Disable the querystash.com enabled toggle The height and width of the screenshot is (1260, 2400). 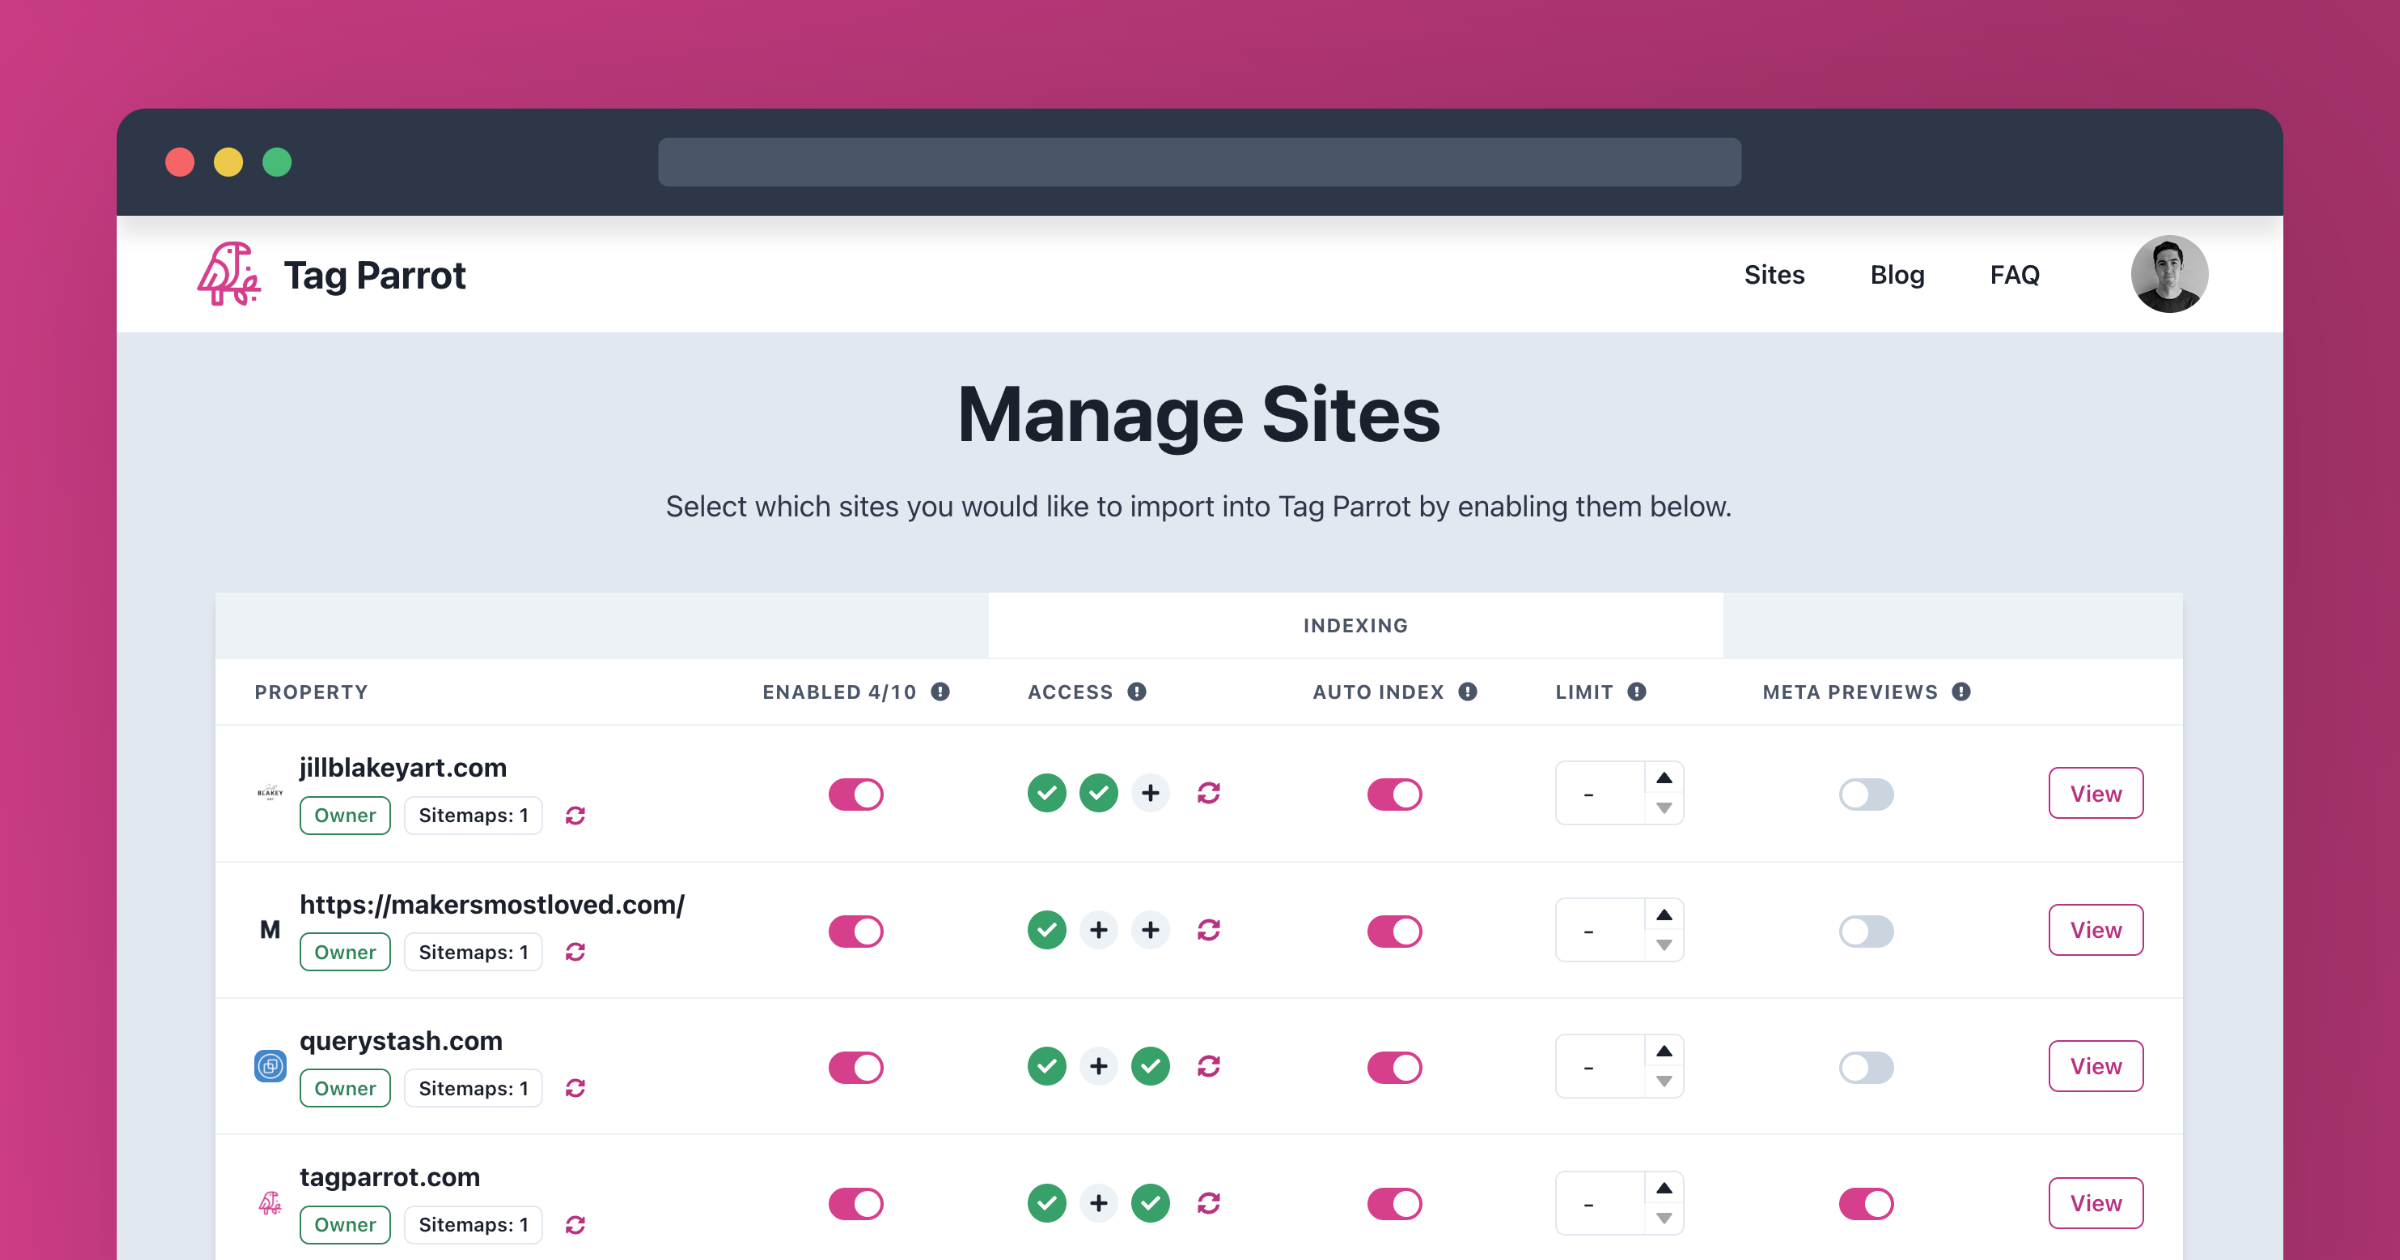[856, 1067]
